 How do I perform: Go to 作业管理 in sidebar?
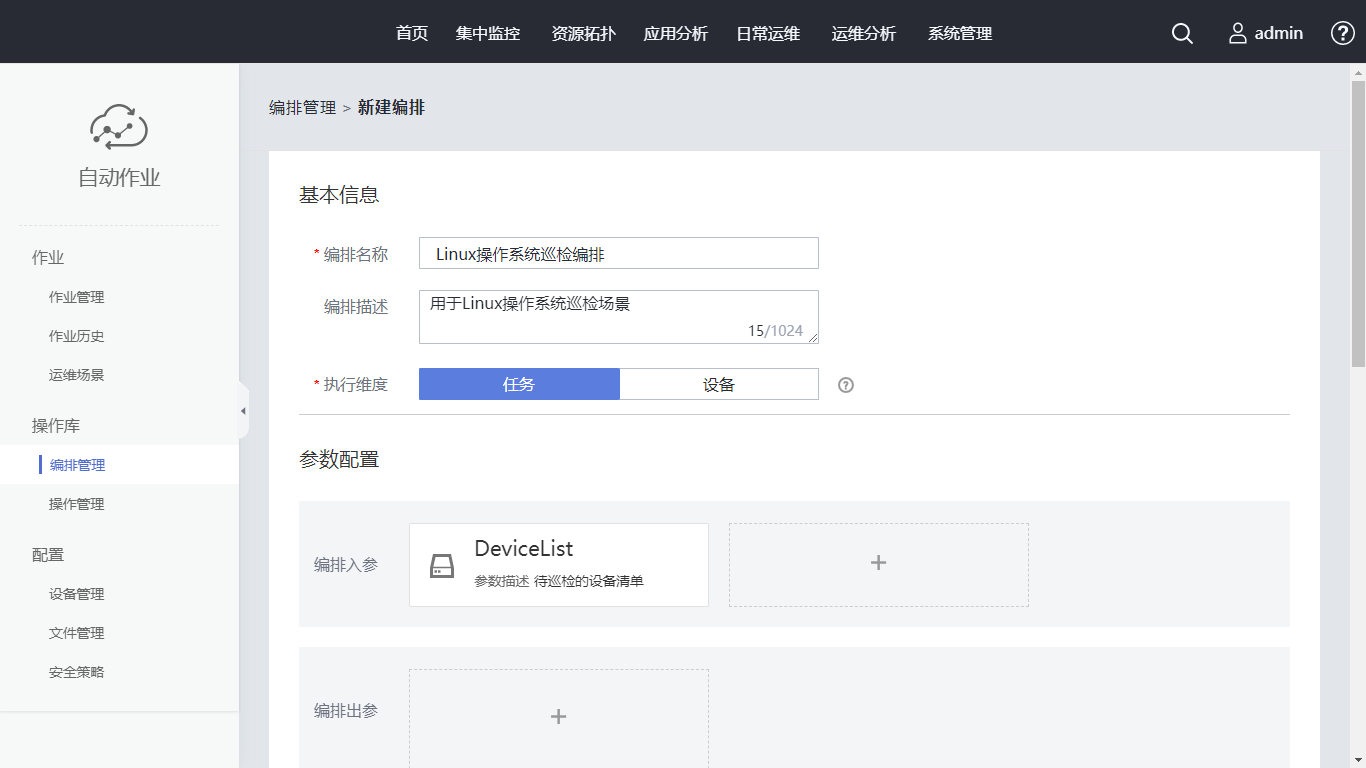[x=76, y=297]
